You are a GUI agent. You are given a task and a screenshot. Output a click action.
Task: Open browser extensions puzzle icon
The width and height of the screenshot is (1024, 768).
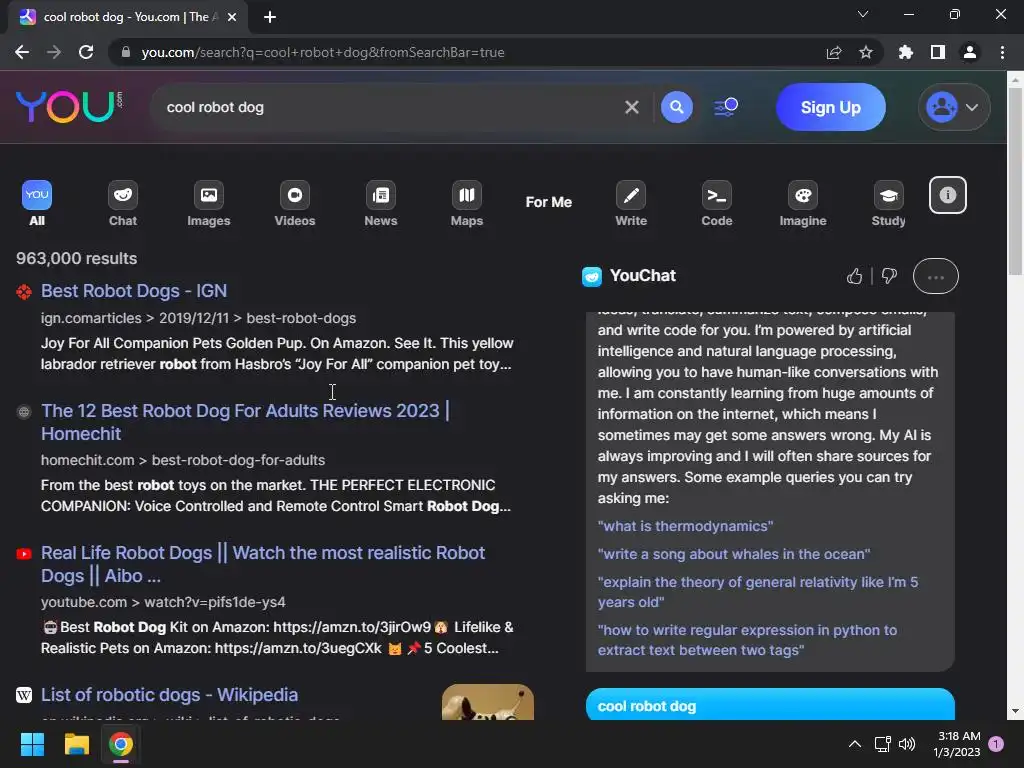905,52
